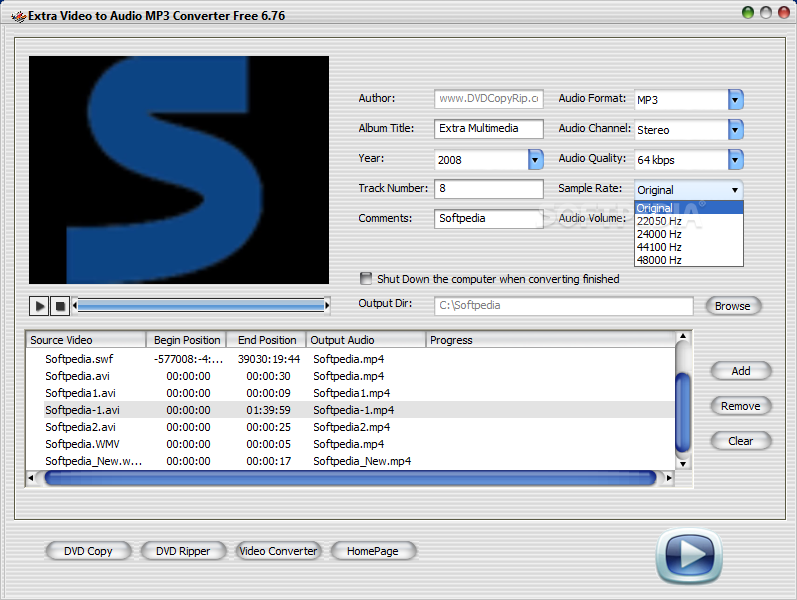Click the Track Number field
The height and width of the screenshot is (600, 797).
488,189
